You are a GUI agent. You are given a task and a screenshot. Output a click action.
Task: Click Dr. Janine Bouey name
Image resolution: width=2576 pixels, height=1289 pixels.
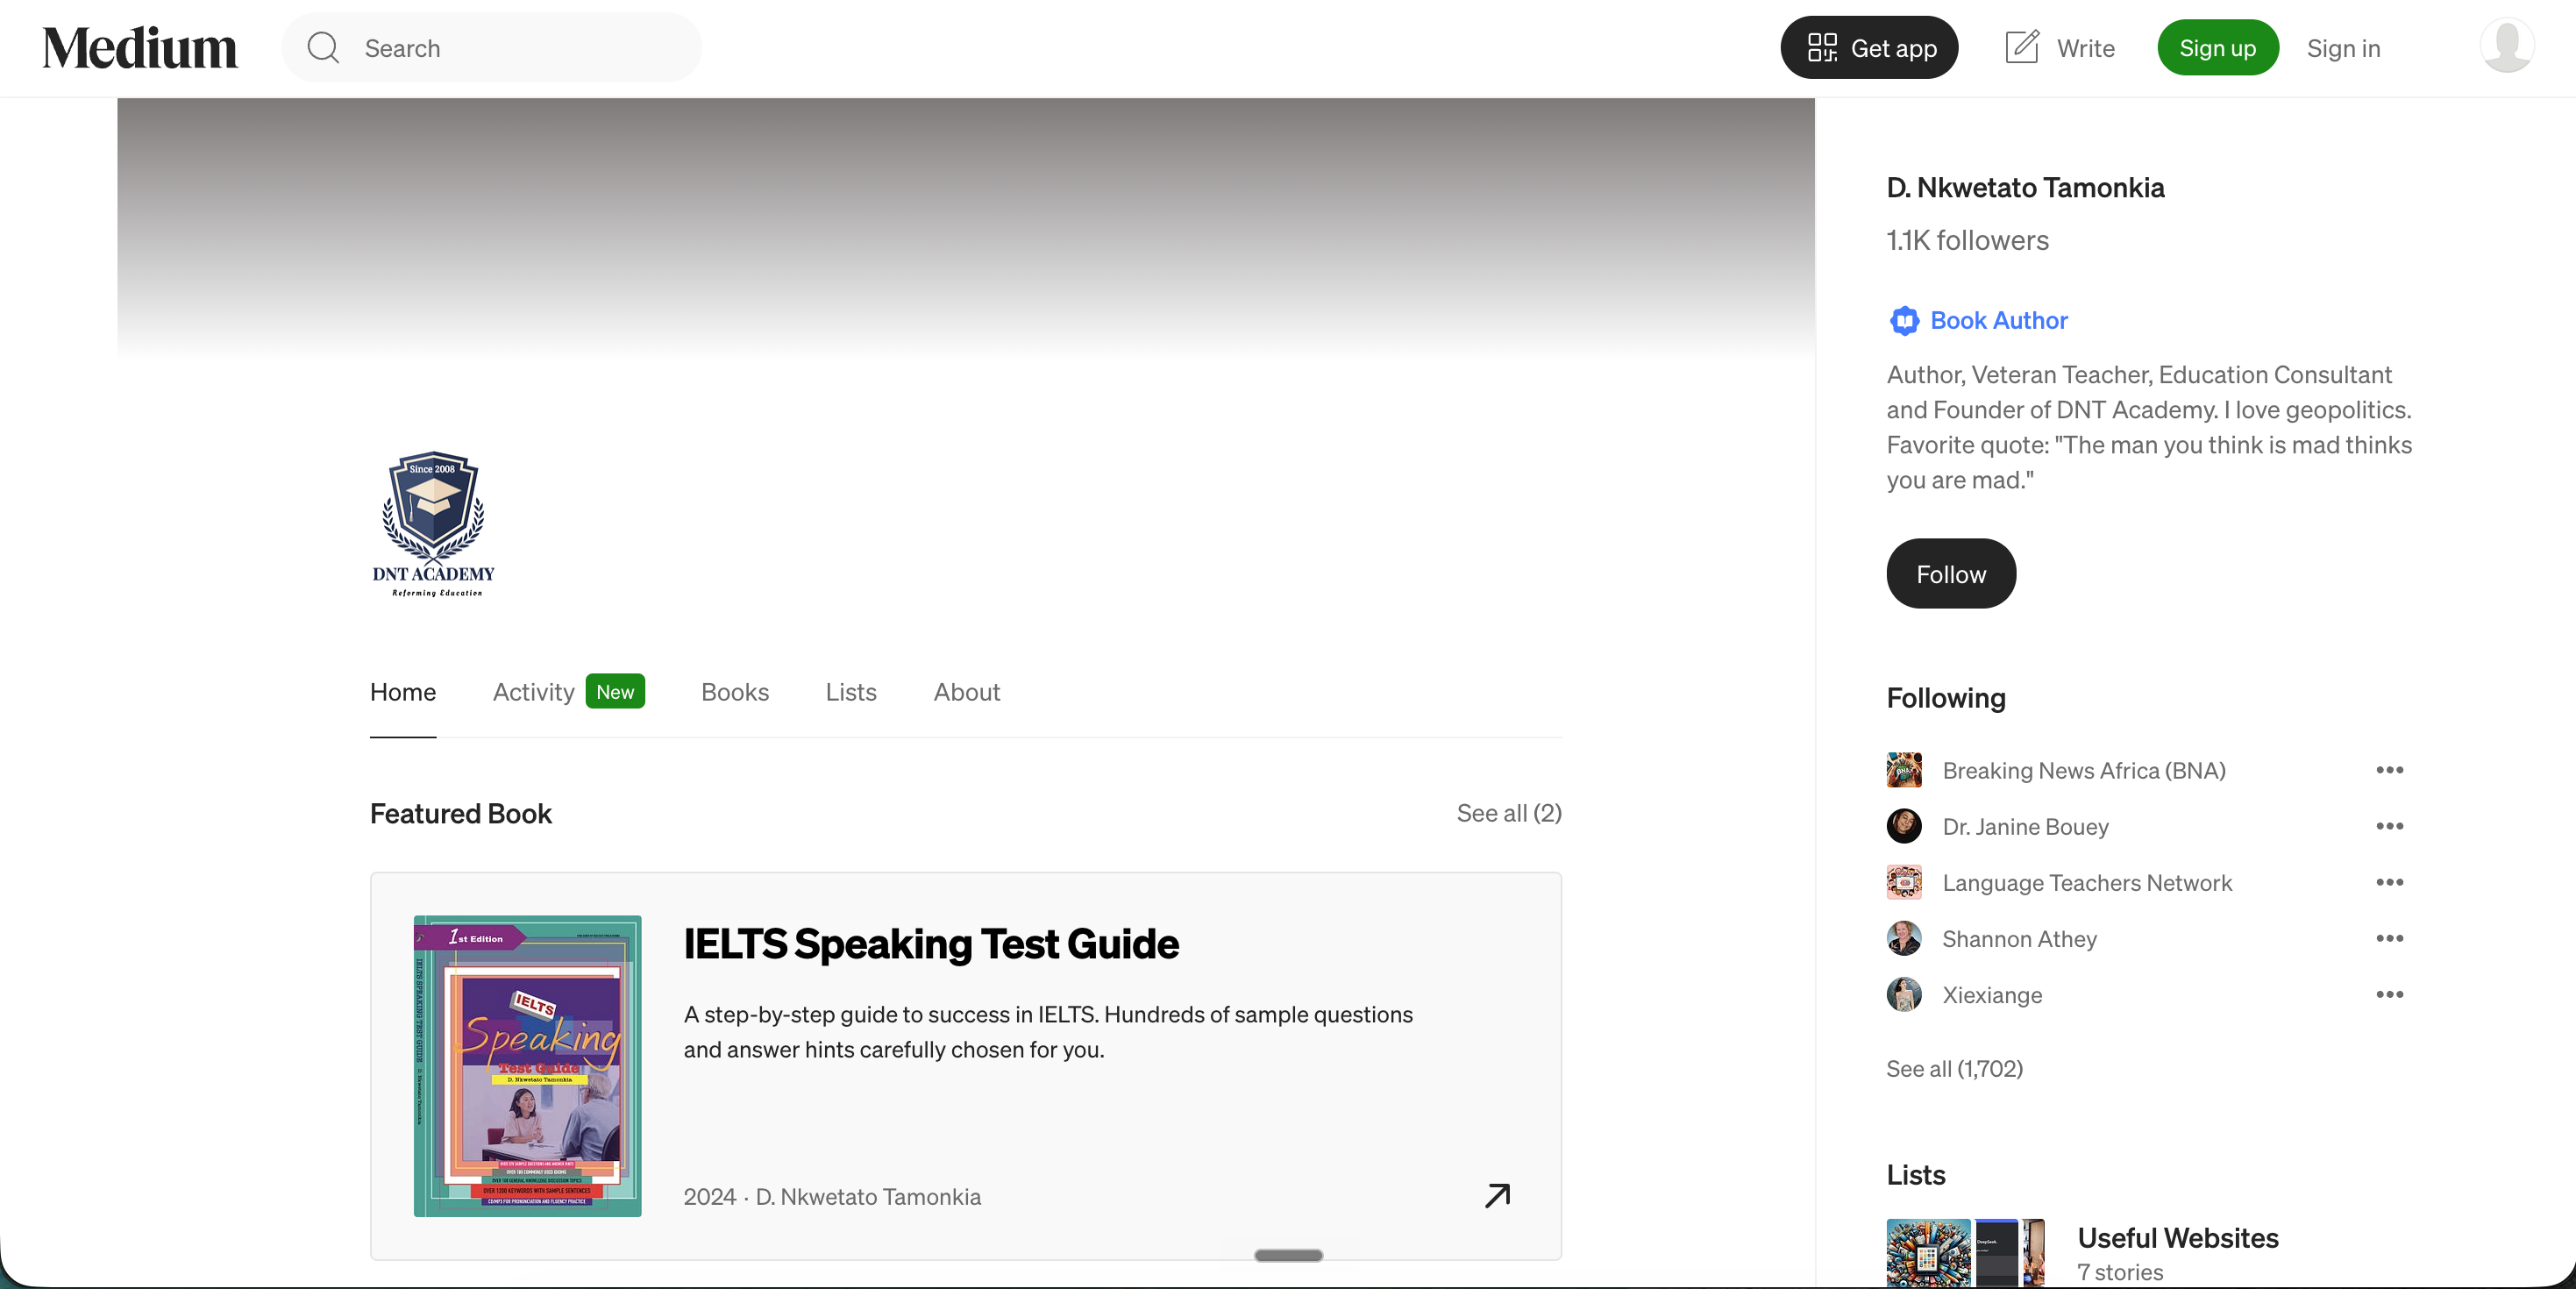pyautogui.click(x=2025, y=826)
